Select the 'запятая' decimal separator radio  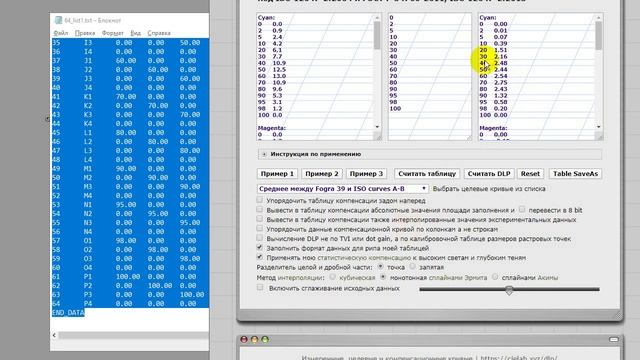point(413,267)
